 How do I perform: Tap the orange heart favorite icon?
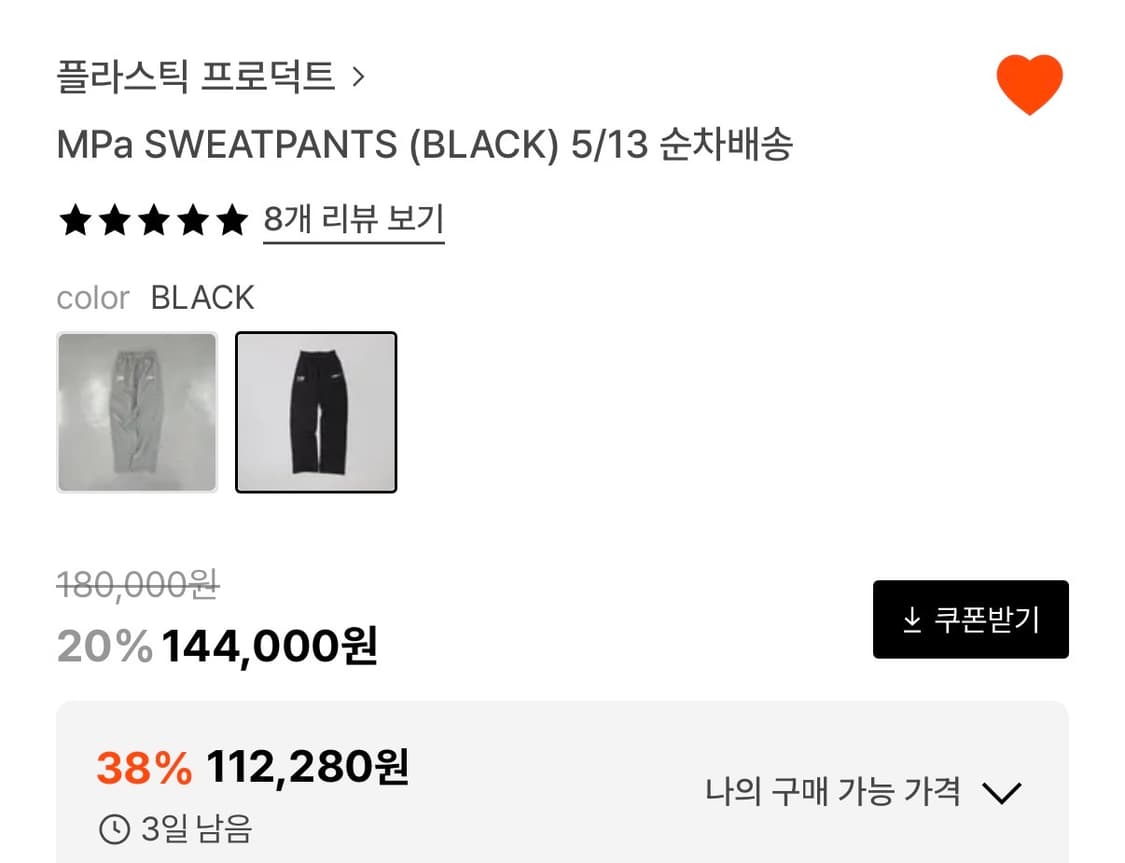pyautogui.click(x=1029, y=84)
